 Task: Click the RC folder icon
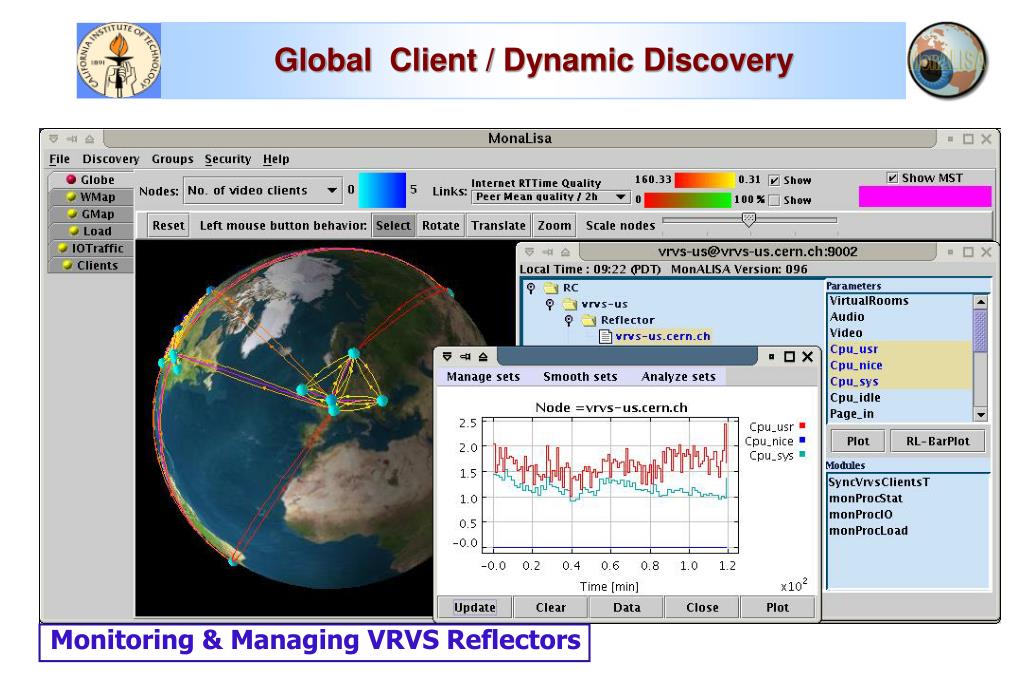pyautogui.click(x=551, y=288)
